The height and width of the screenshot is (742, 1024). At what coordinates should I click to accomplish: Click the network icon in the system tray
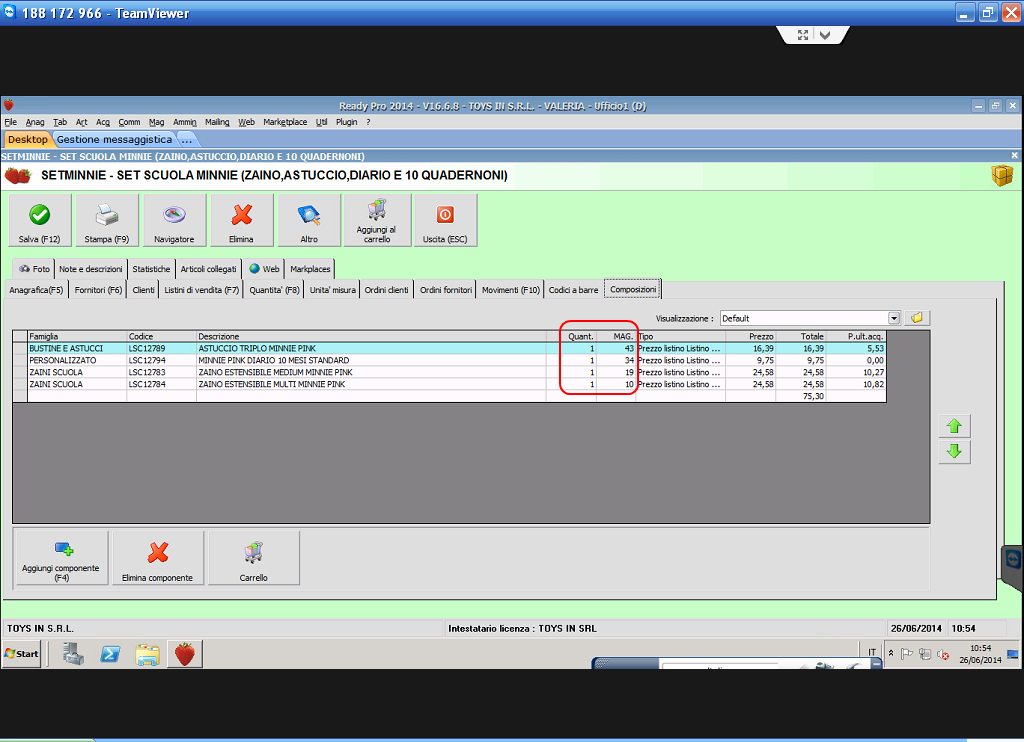pos(925,654)
